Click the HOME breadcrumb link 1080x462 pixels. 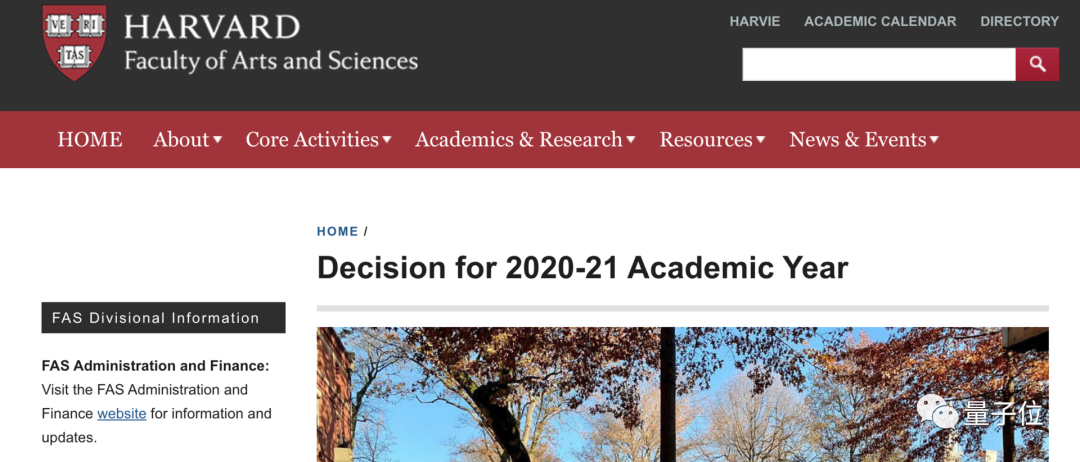pos(337,231)
